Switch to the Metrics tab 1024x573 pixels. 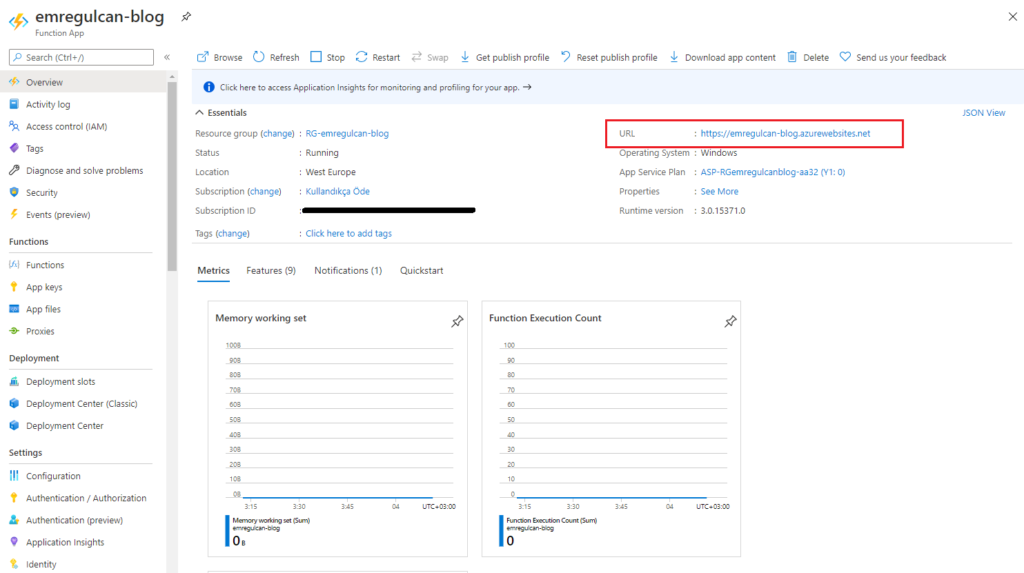click(x=214, y=270)
